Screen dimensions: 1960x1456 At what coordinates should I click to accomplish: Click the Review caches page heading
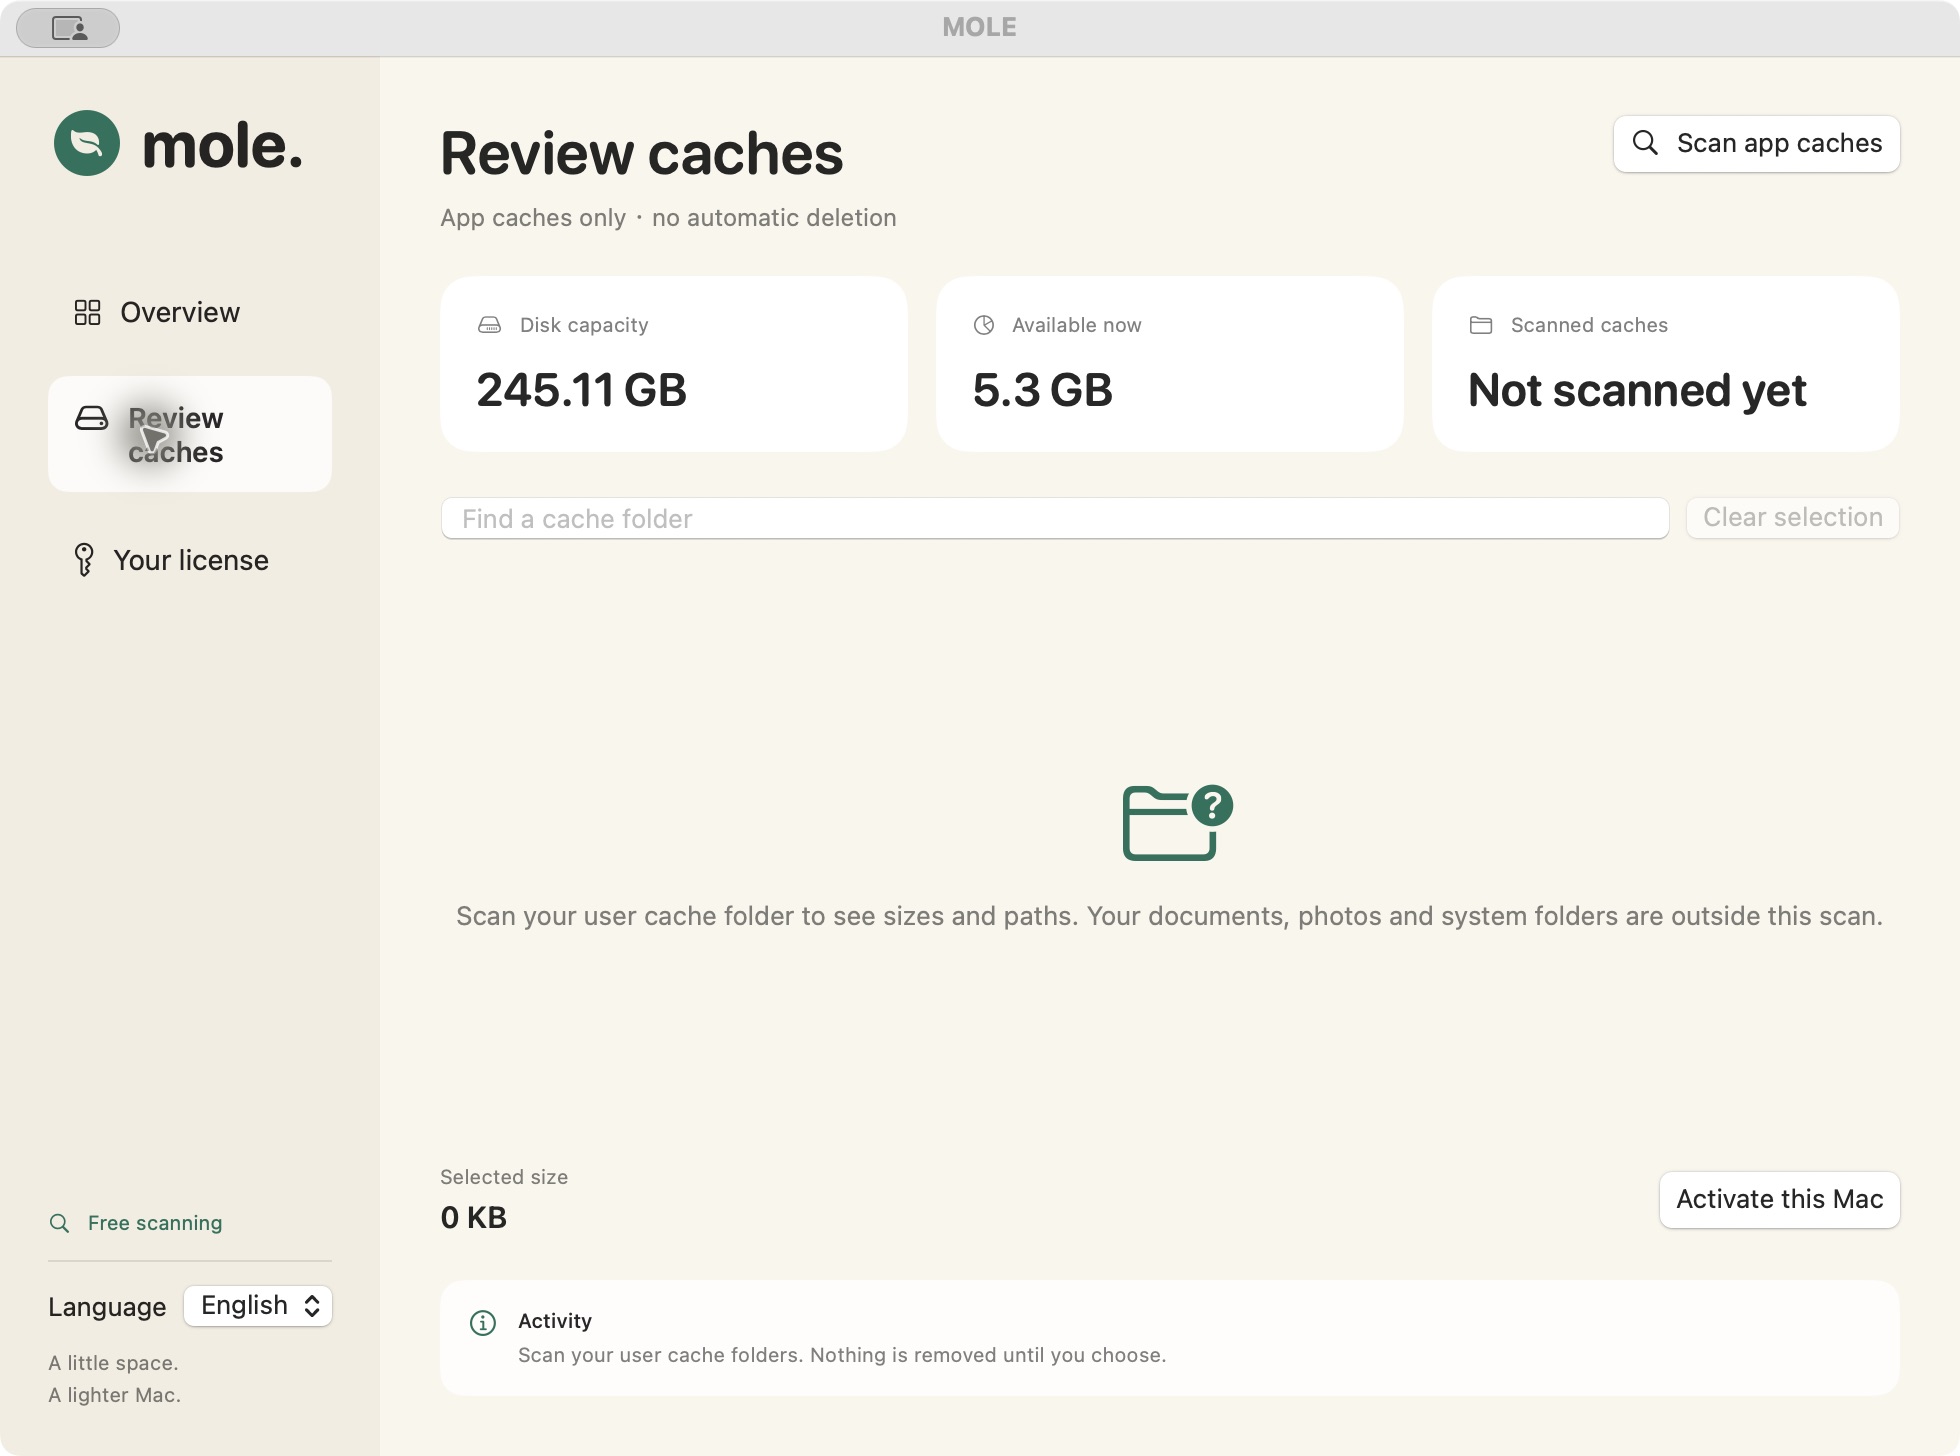click(641, 154)
